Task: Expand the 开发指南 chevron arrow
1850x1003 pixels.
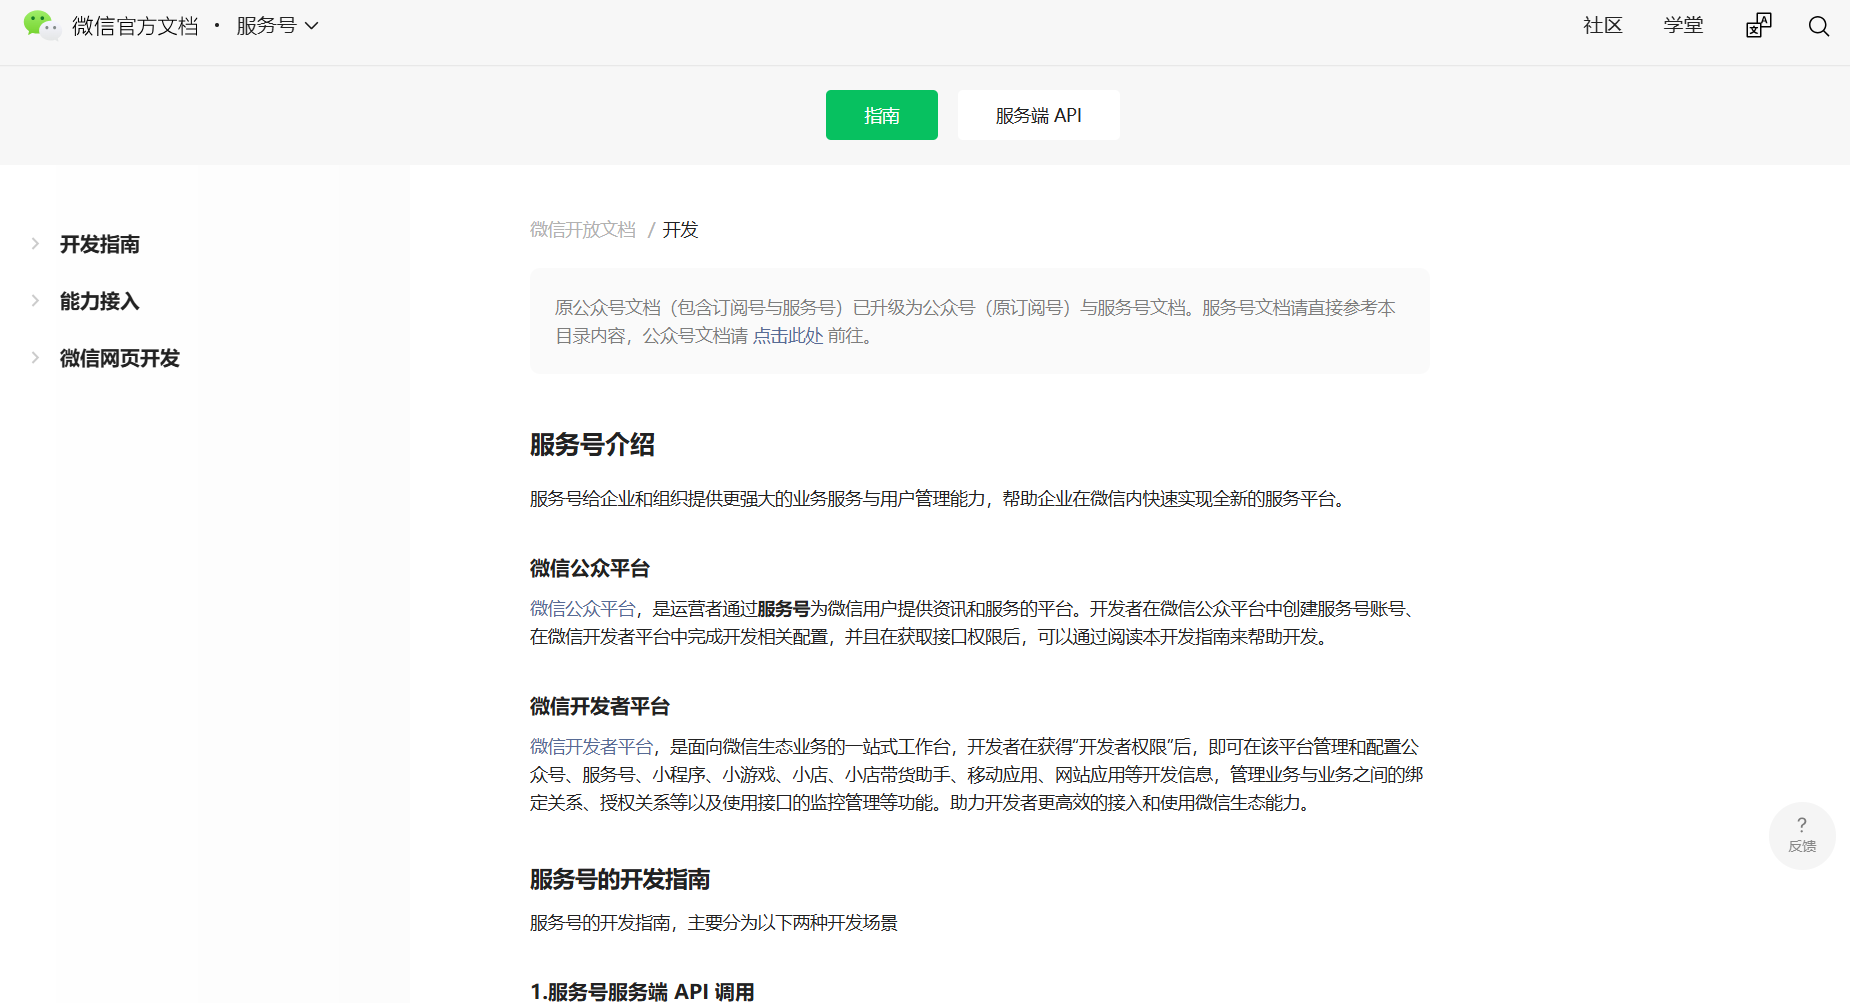Action: point(35,244)
